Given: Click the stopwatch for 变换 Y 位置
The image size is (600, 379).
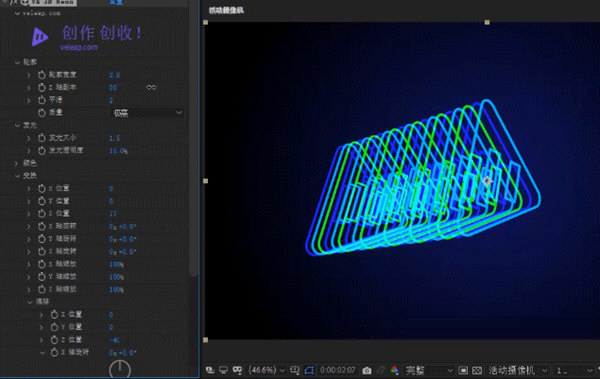Looking at the screenshot, I should (42, 201).
